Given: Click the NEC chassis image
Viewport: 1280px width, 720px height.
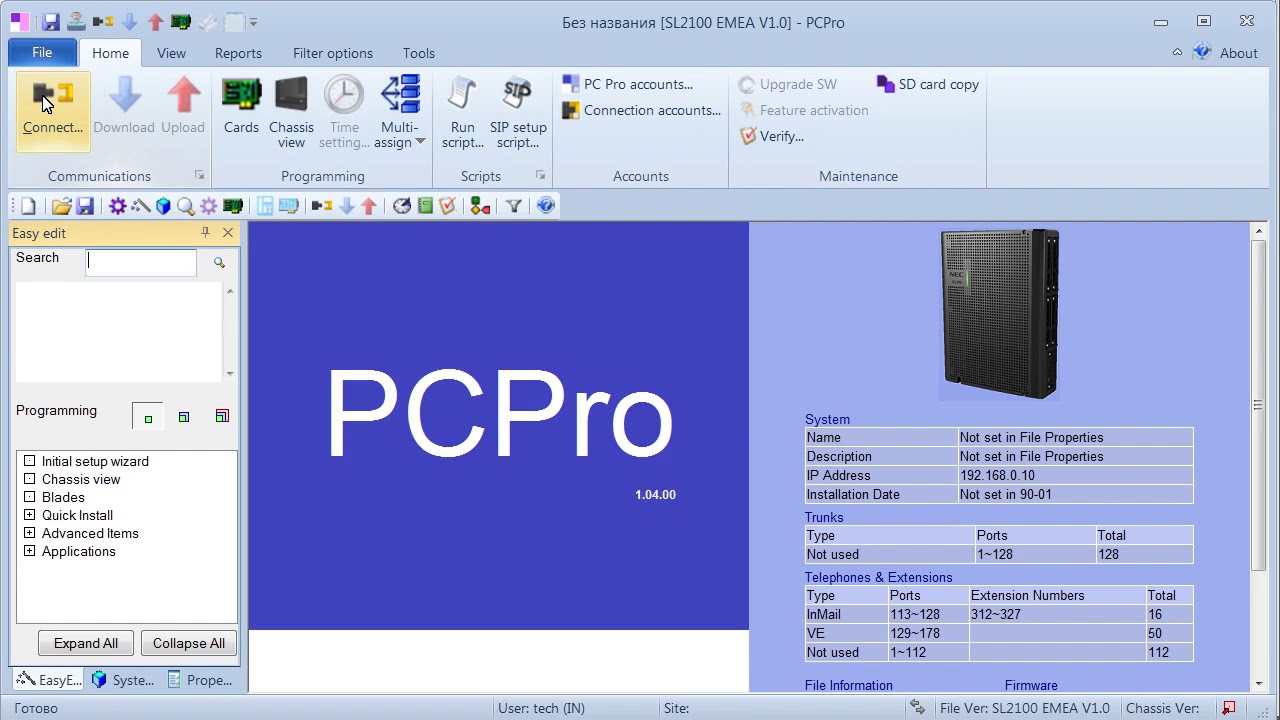Looking at the screenshot, I should click(999, 314).
